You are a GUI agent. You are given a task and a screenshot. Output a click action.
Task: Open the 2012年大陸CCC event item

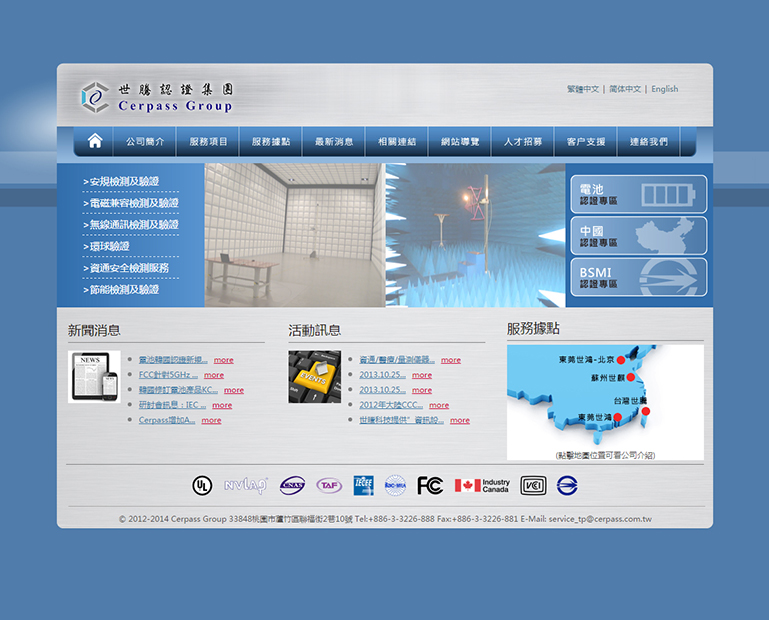coord(391,405)
